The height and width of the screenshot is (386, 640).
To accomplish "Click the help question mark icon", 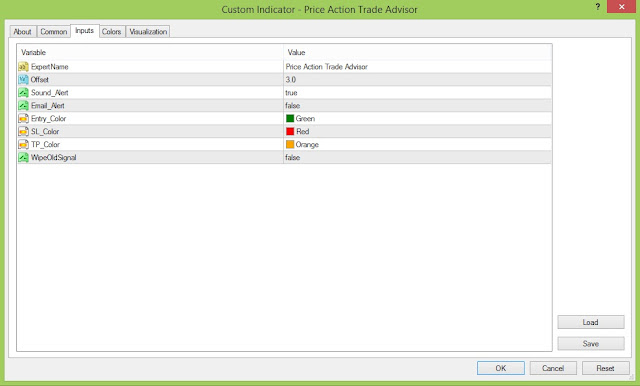I will pos(598,7).
